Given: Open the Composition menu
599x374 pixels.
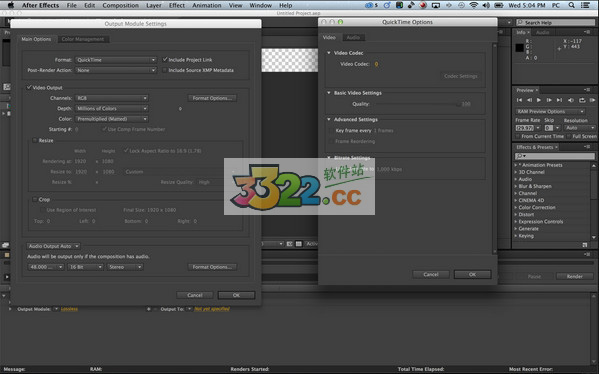Looking at the screenshot, I should click(121, 5).
